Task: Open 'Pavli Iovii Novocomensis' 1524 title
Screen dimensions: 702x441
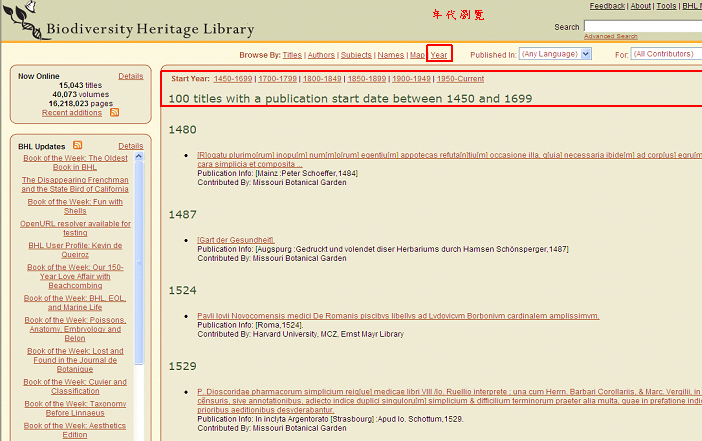Action: click(398, 316)
